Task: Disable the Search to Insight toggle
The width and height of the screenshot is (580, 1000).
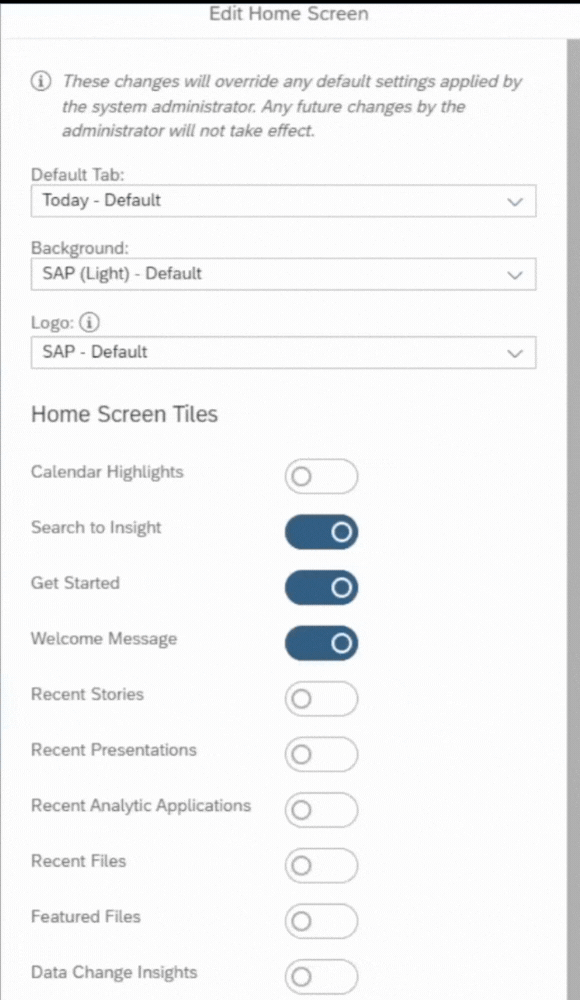Action: pyautogui.click(x=321, y=531)
